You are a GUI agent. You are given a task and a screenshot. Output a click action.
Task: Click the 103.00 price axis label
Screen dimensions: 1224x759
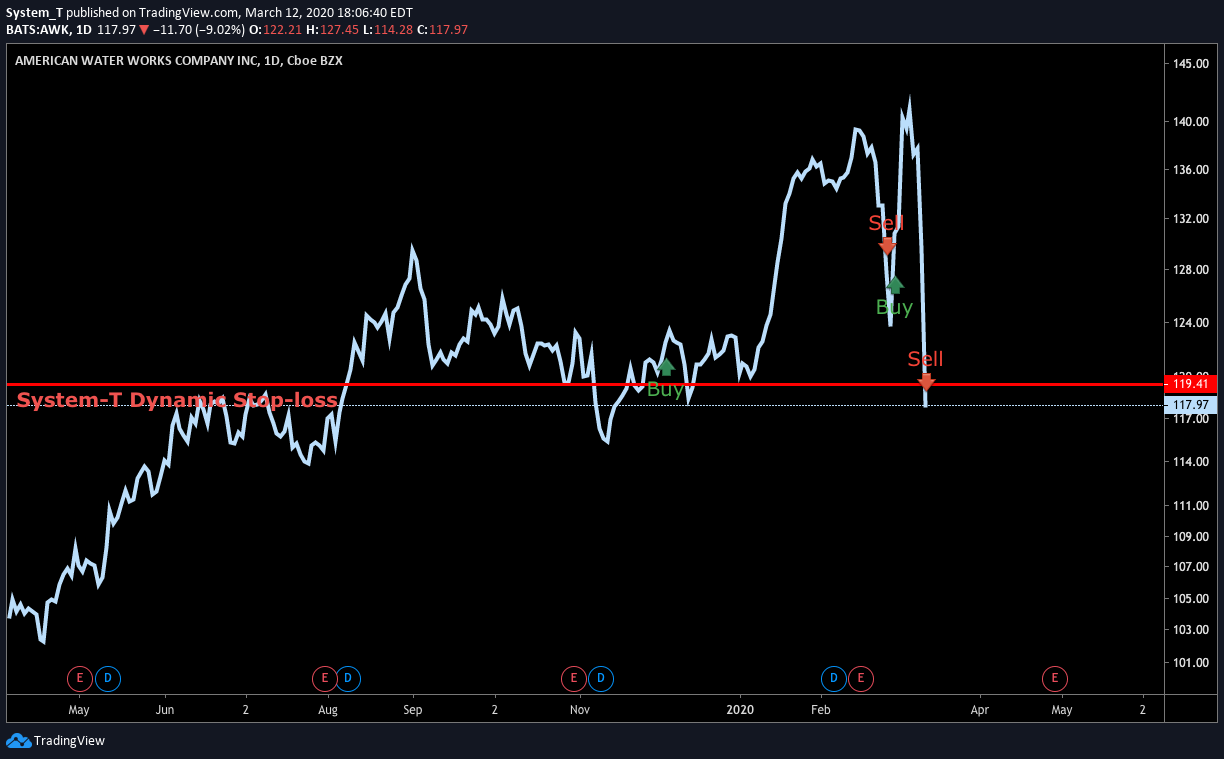[x=1192, y=630]
